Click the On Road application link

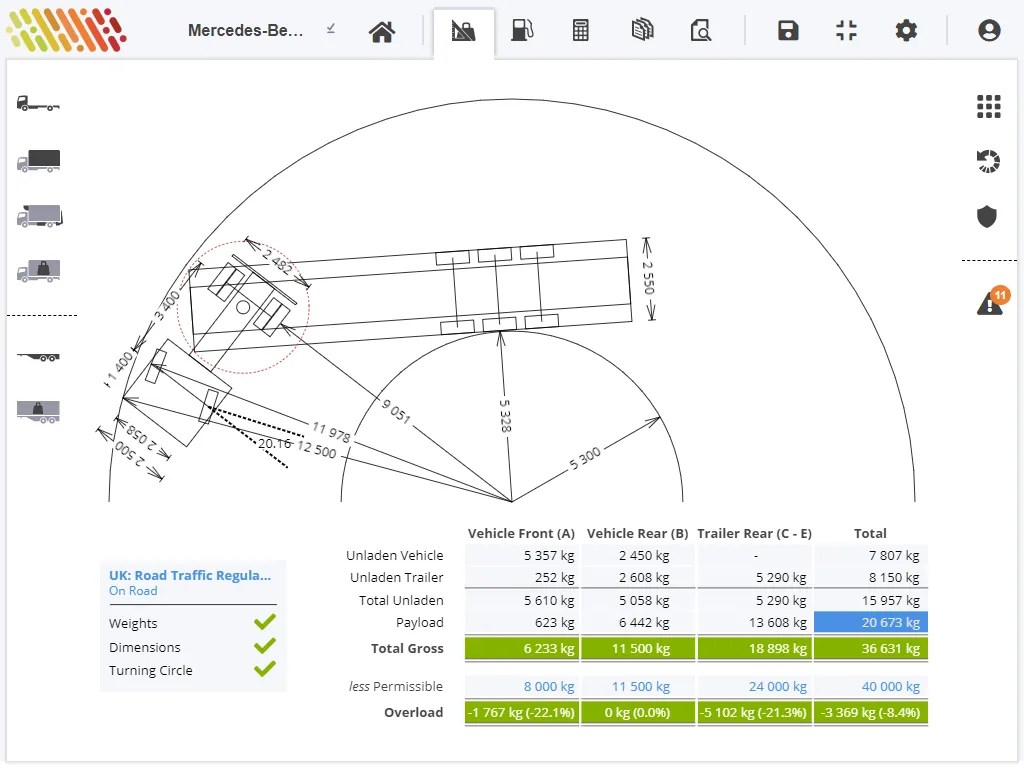[x=133, y=591]
